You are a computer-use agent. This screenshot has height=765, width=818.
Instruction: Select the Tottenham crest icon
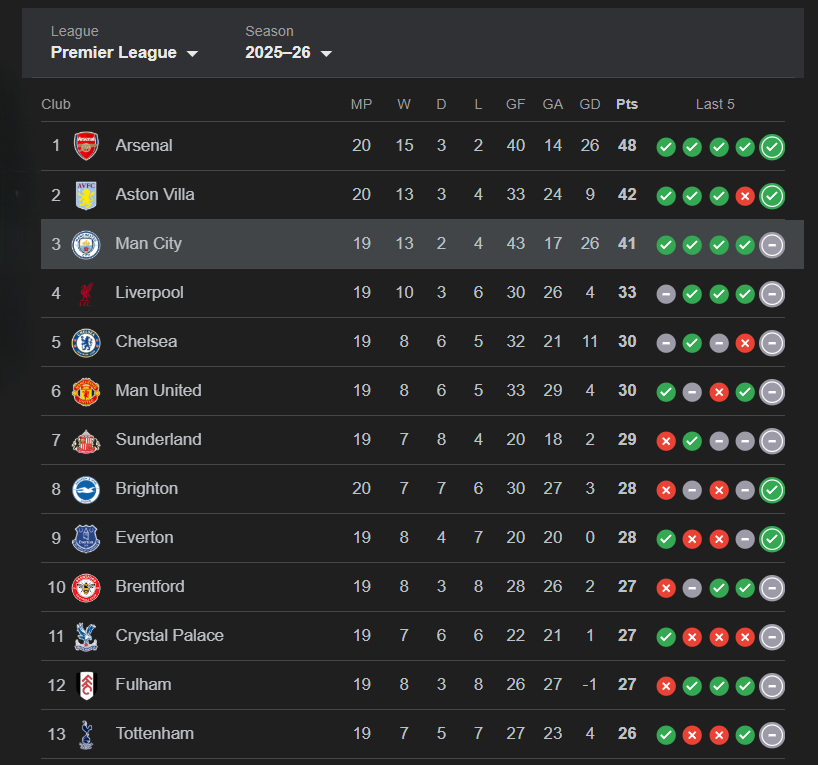(87, 734)
